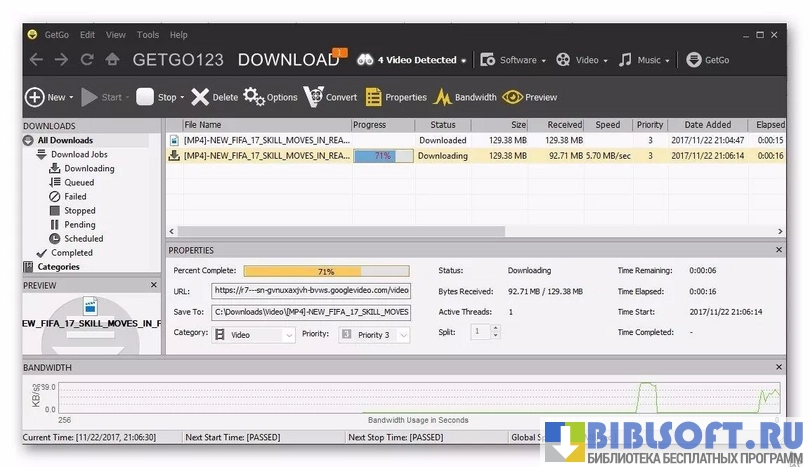Click the Bandwidth toolbar icon
Screen dimensions: 810x467
[443, 97]
